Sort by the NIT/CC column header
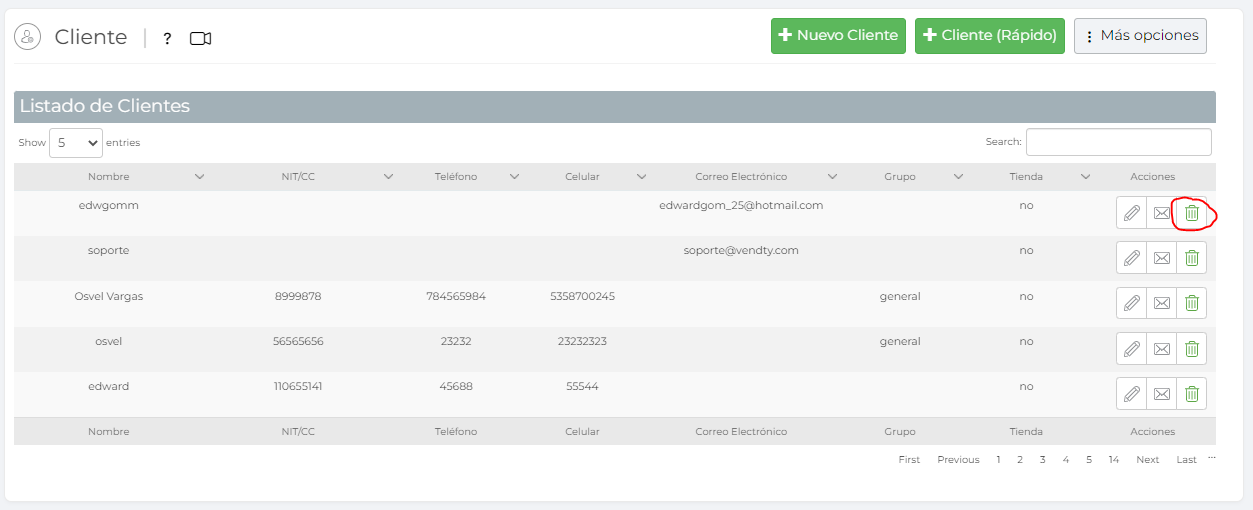 [298, 177]
